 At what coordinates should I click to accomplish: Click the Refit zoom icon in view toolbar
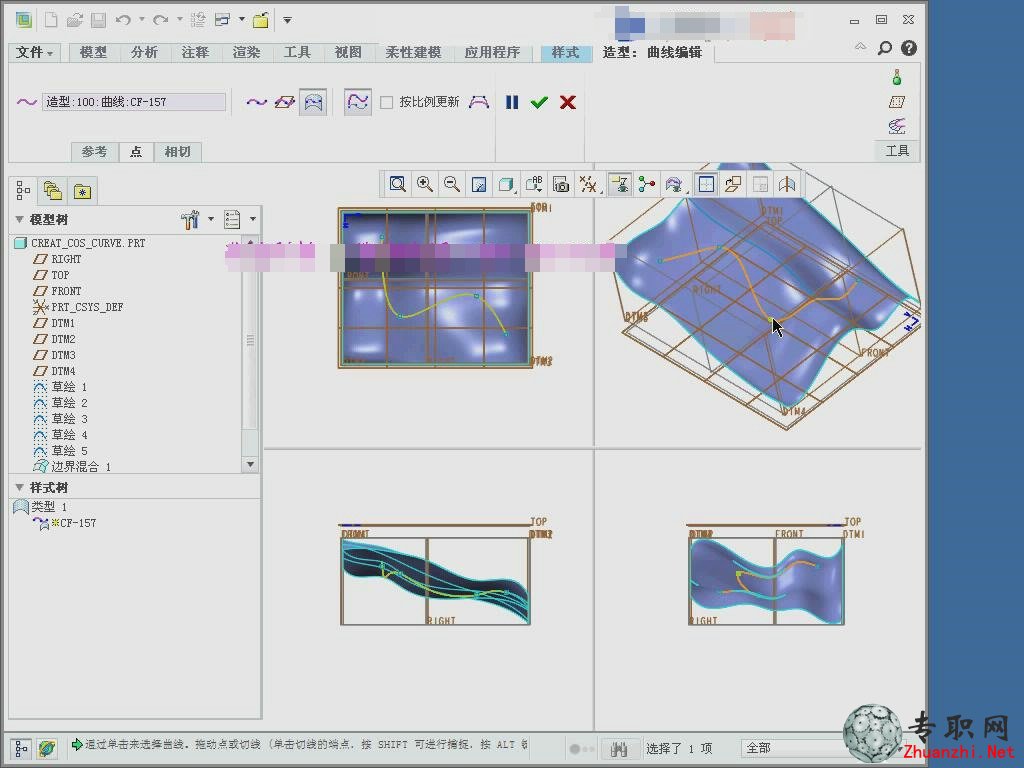click(398, 184)
